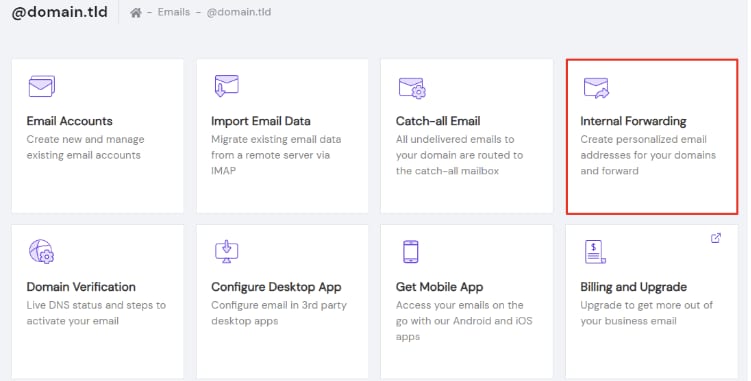Open the @domain.tld breadcrumb link
The height and width of the screenshot is (381, 751).
239,12
